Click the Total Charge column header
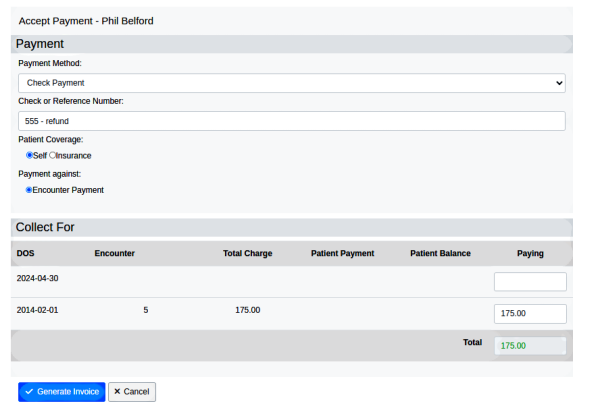The height and width of the screenshot is (418, 600). [248, 253]
